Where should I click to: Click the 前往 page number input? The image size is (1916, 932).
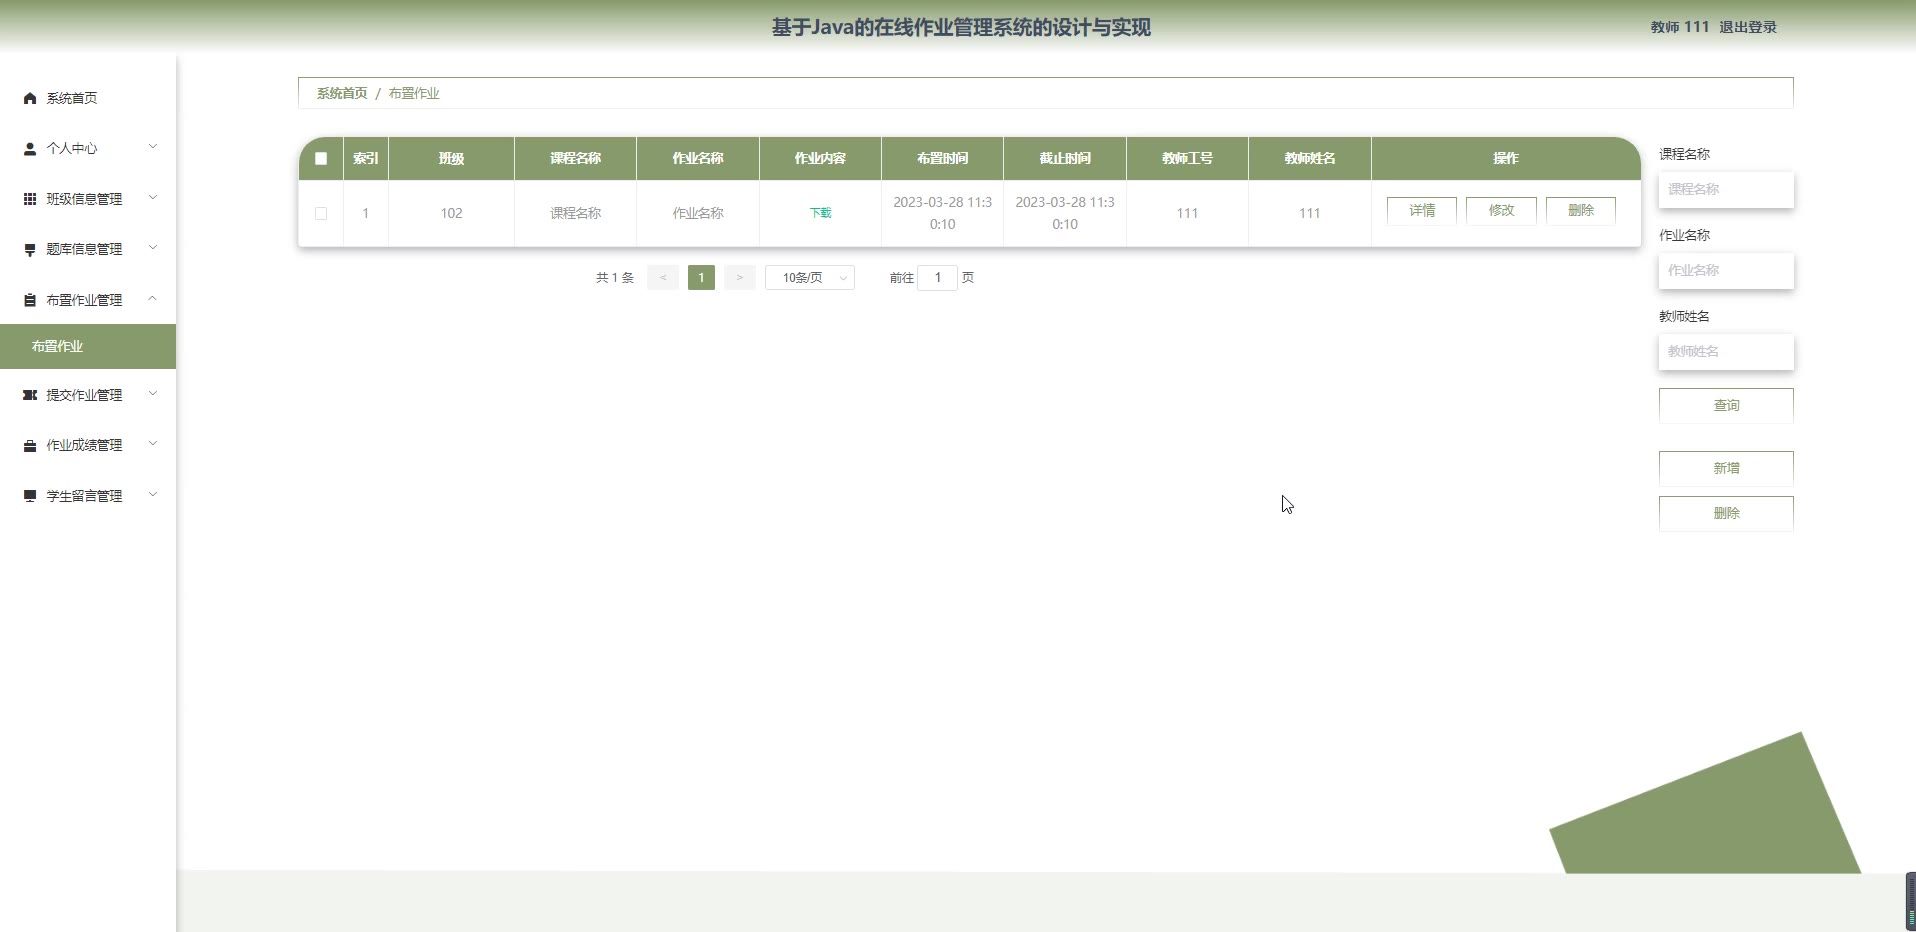click(938, 278)
